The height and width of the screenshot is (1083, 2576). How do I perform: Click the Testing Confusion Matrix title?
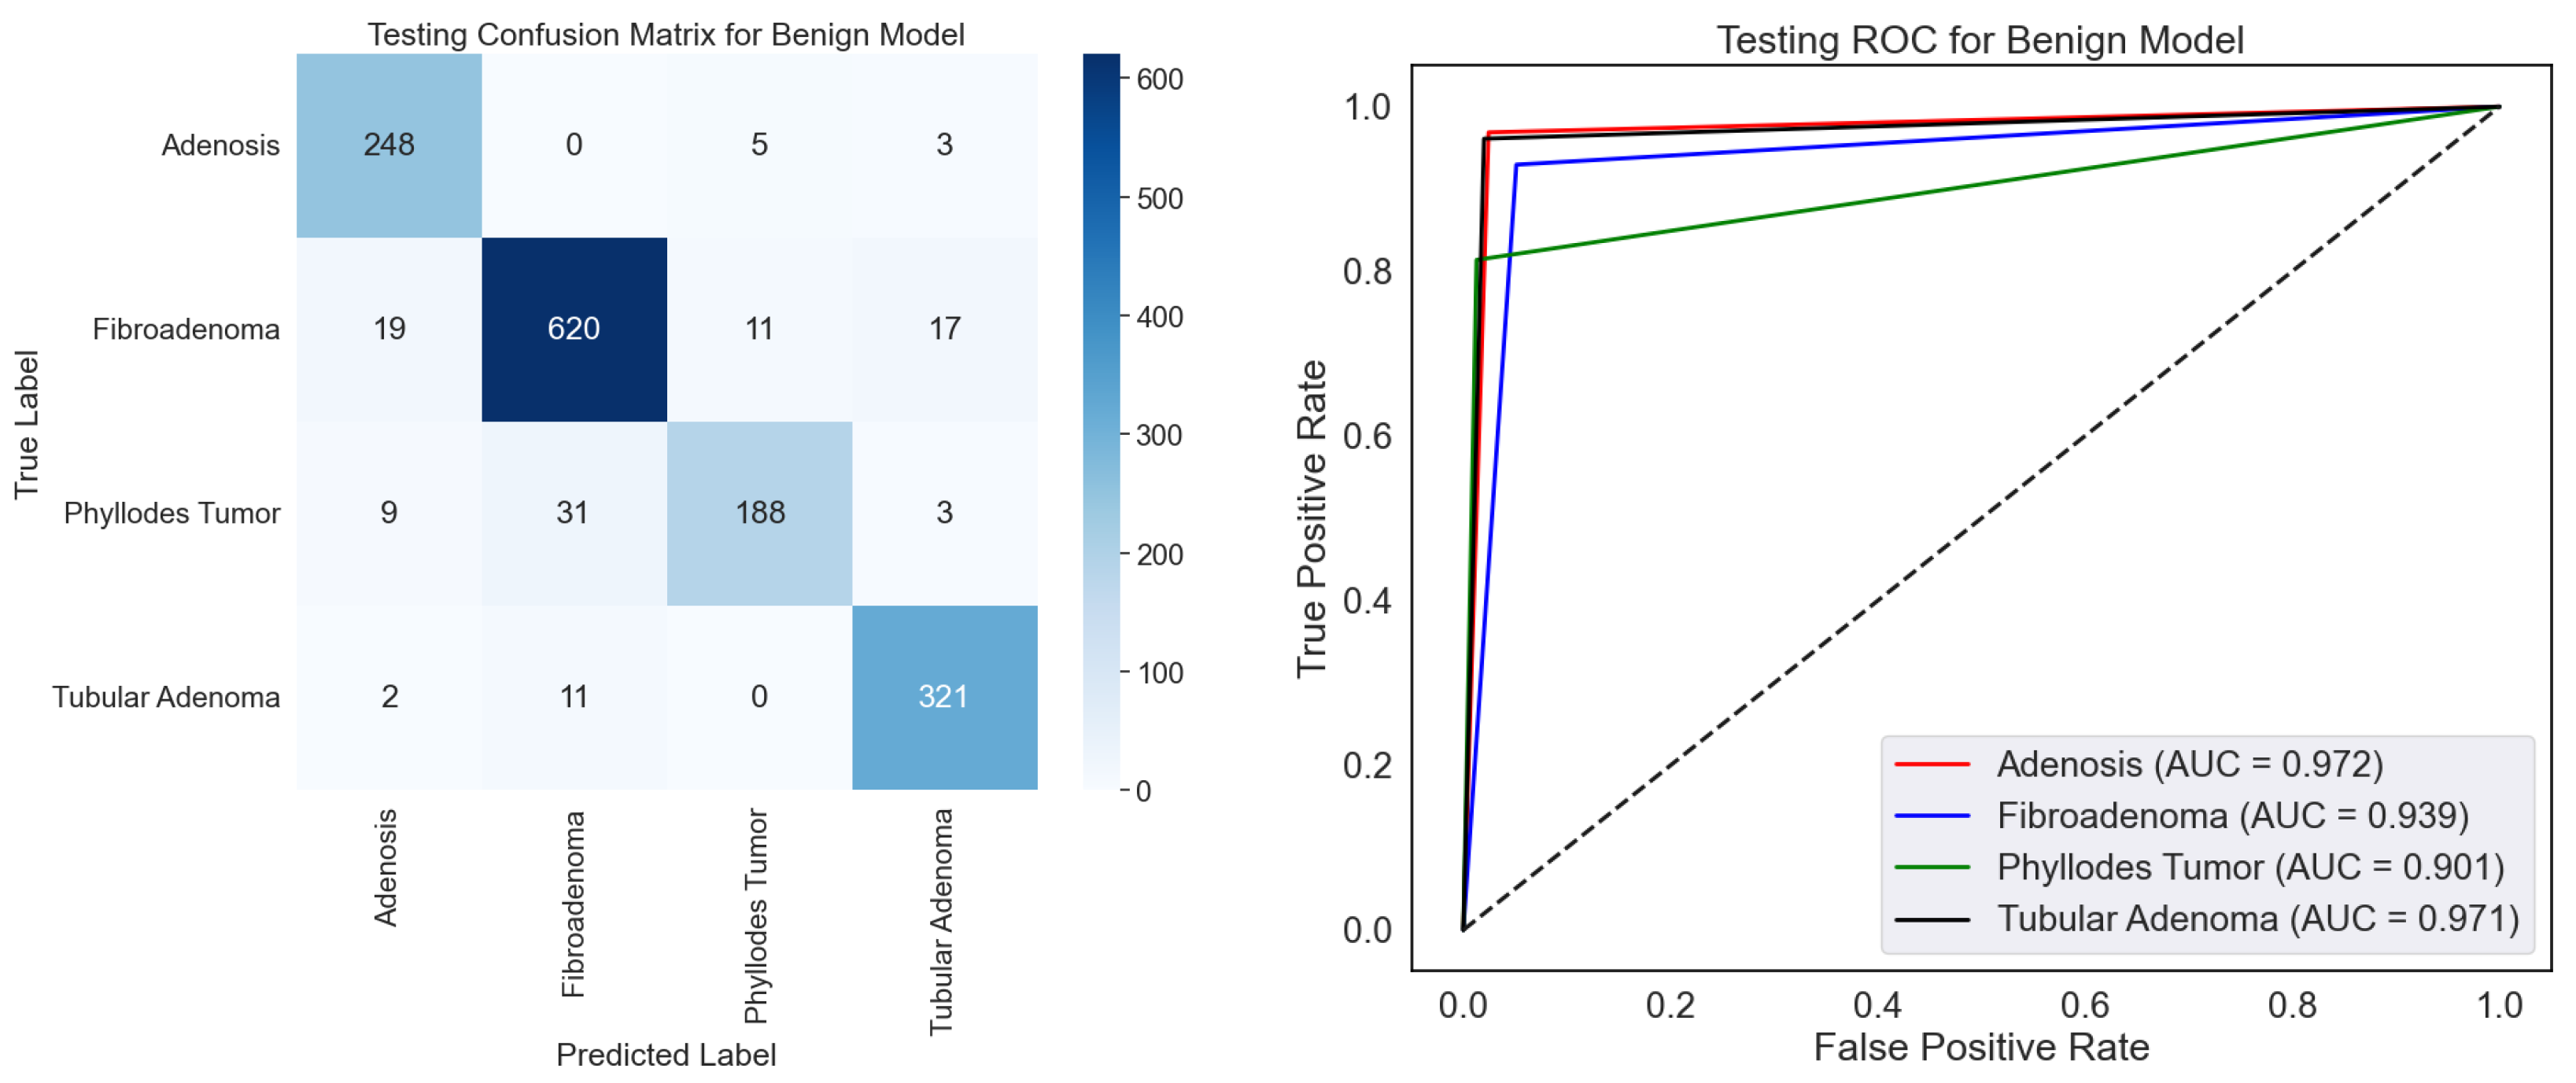666,35
